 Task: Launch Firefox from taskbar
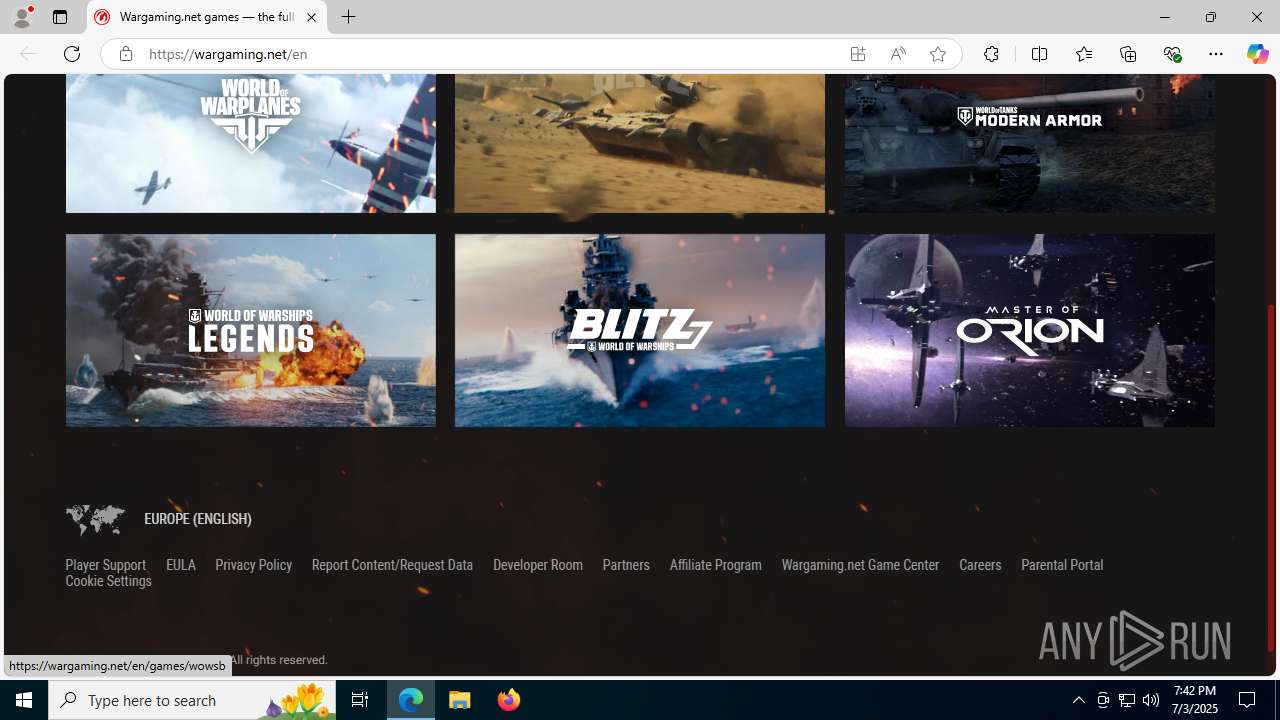(509, 700)
